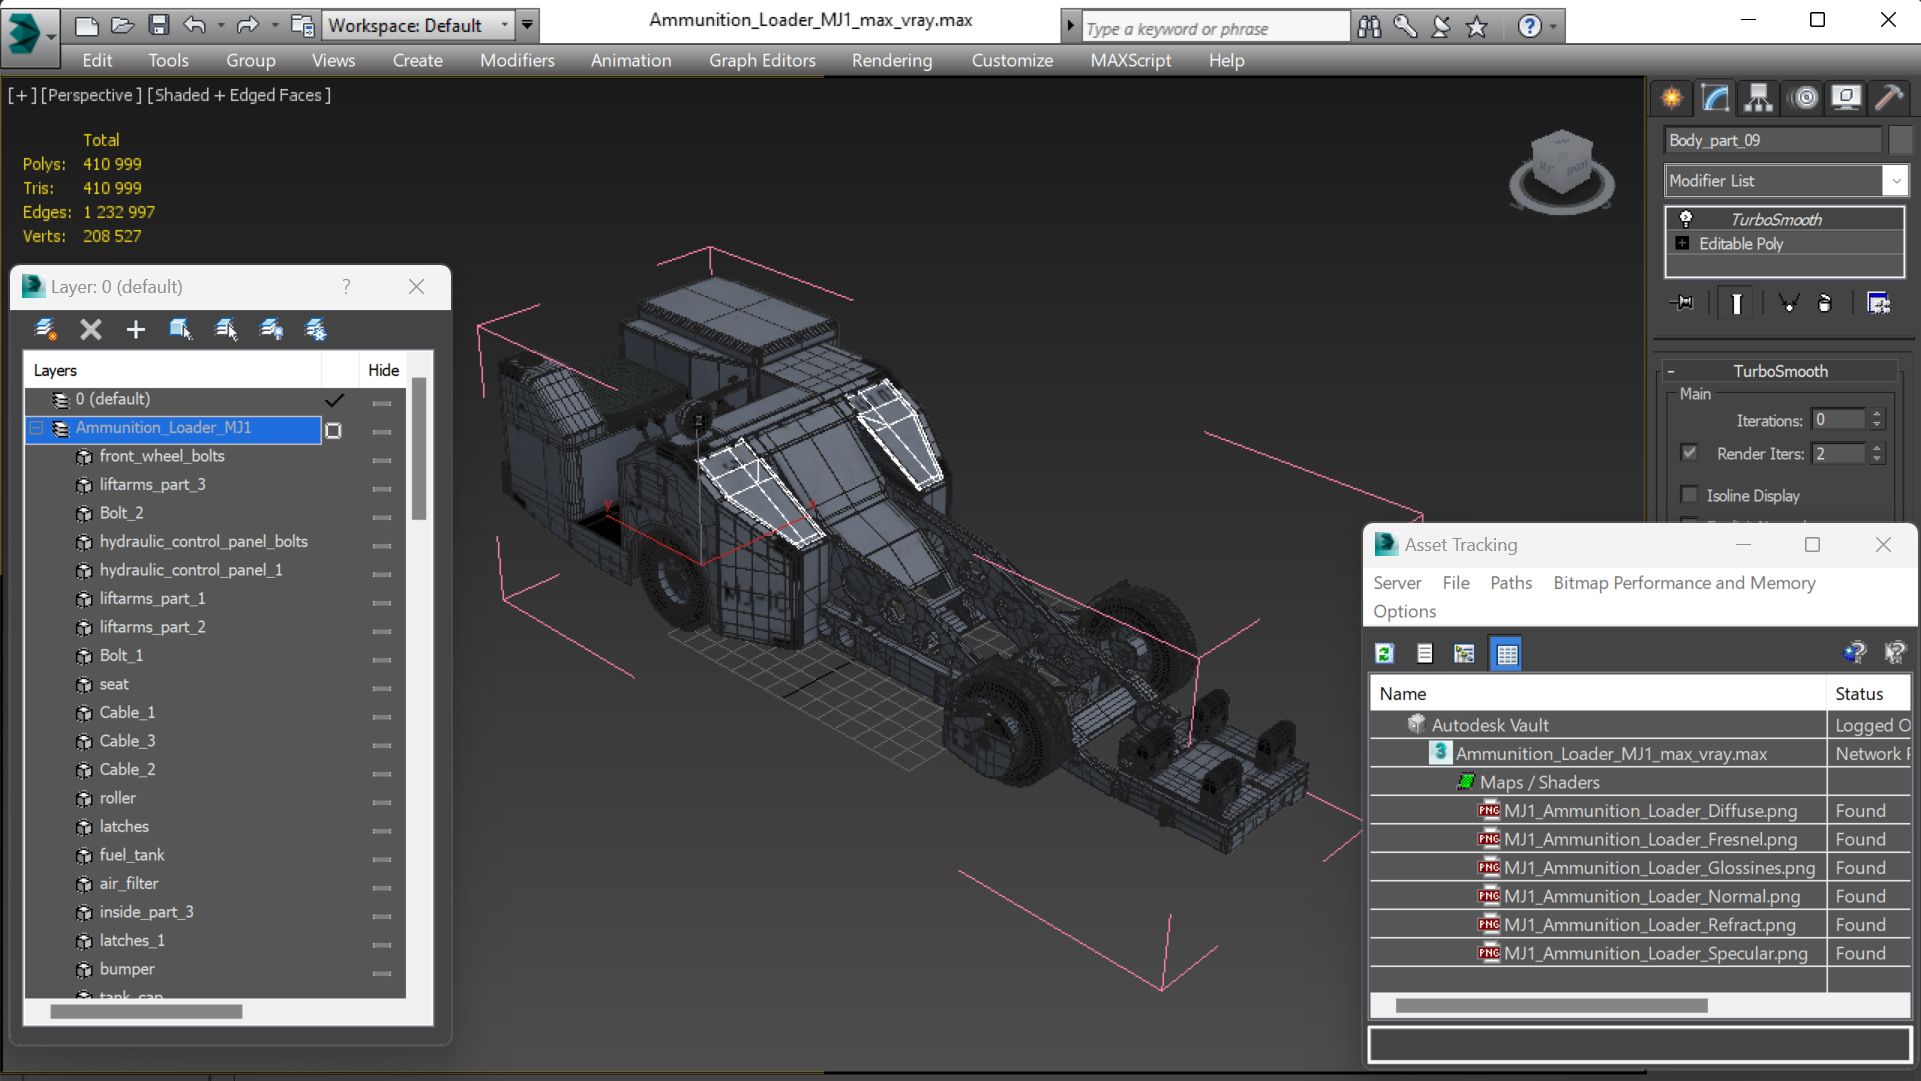
Task: Toggle the Render Iters checkbox
Action: coord(1689,453)
